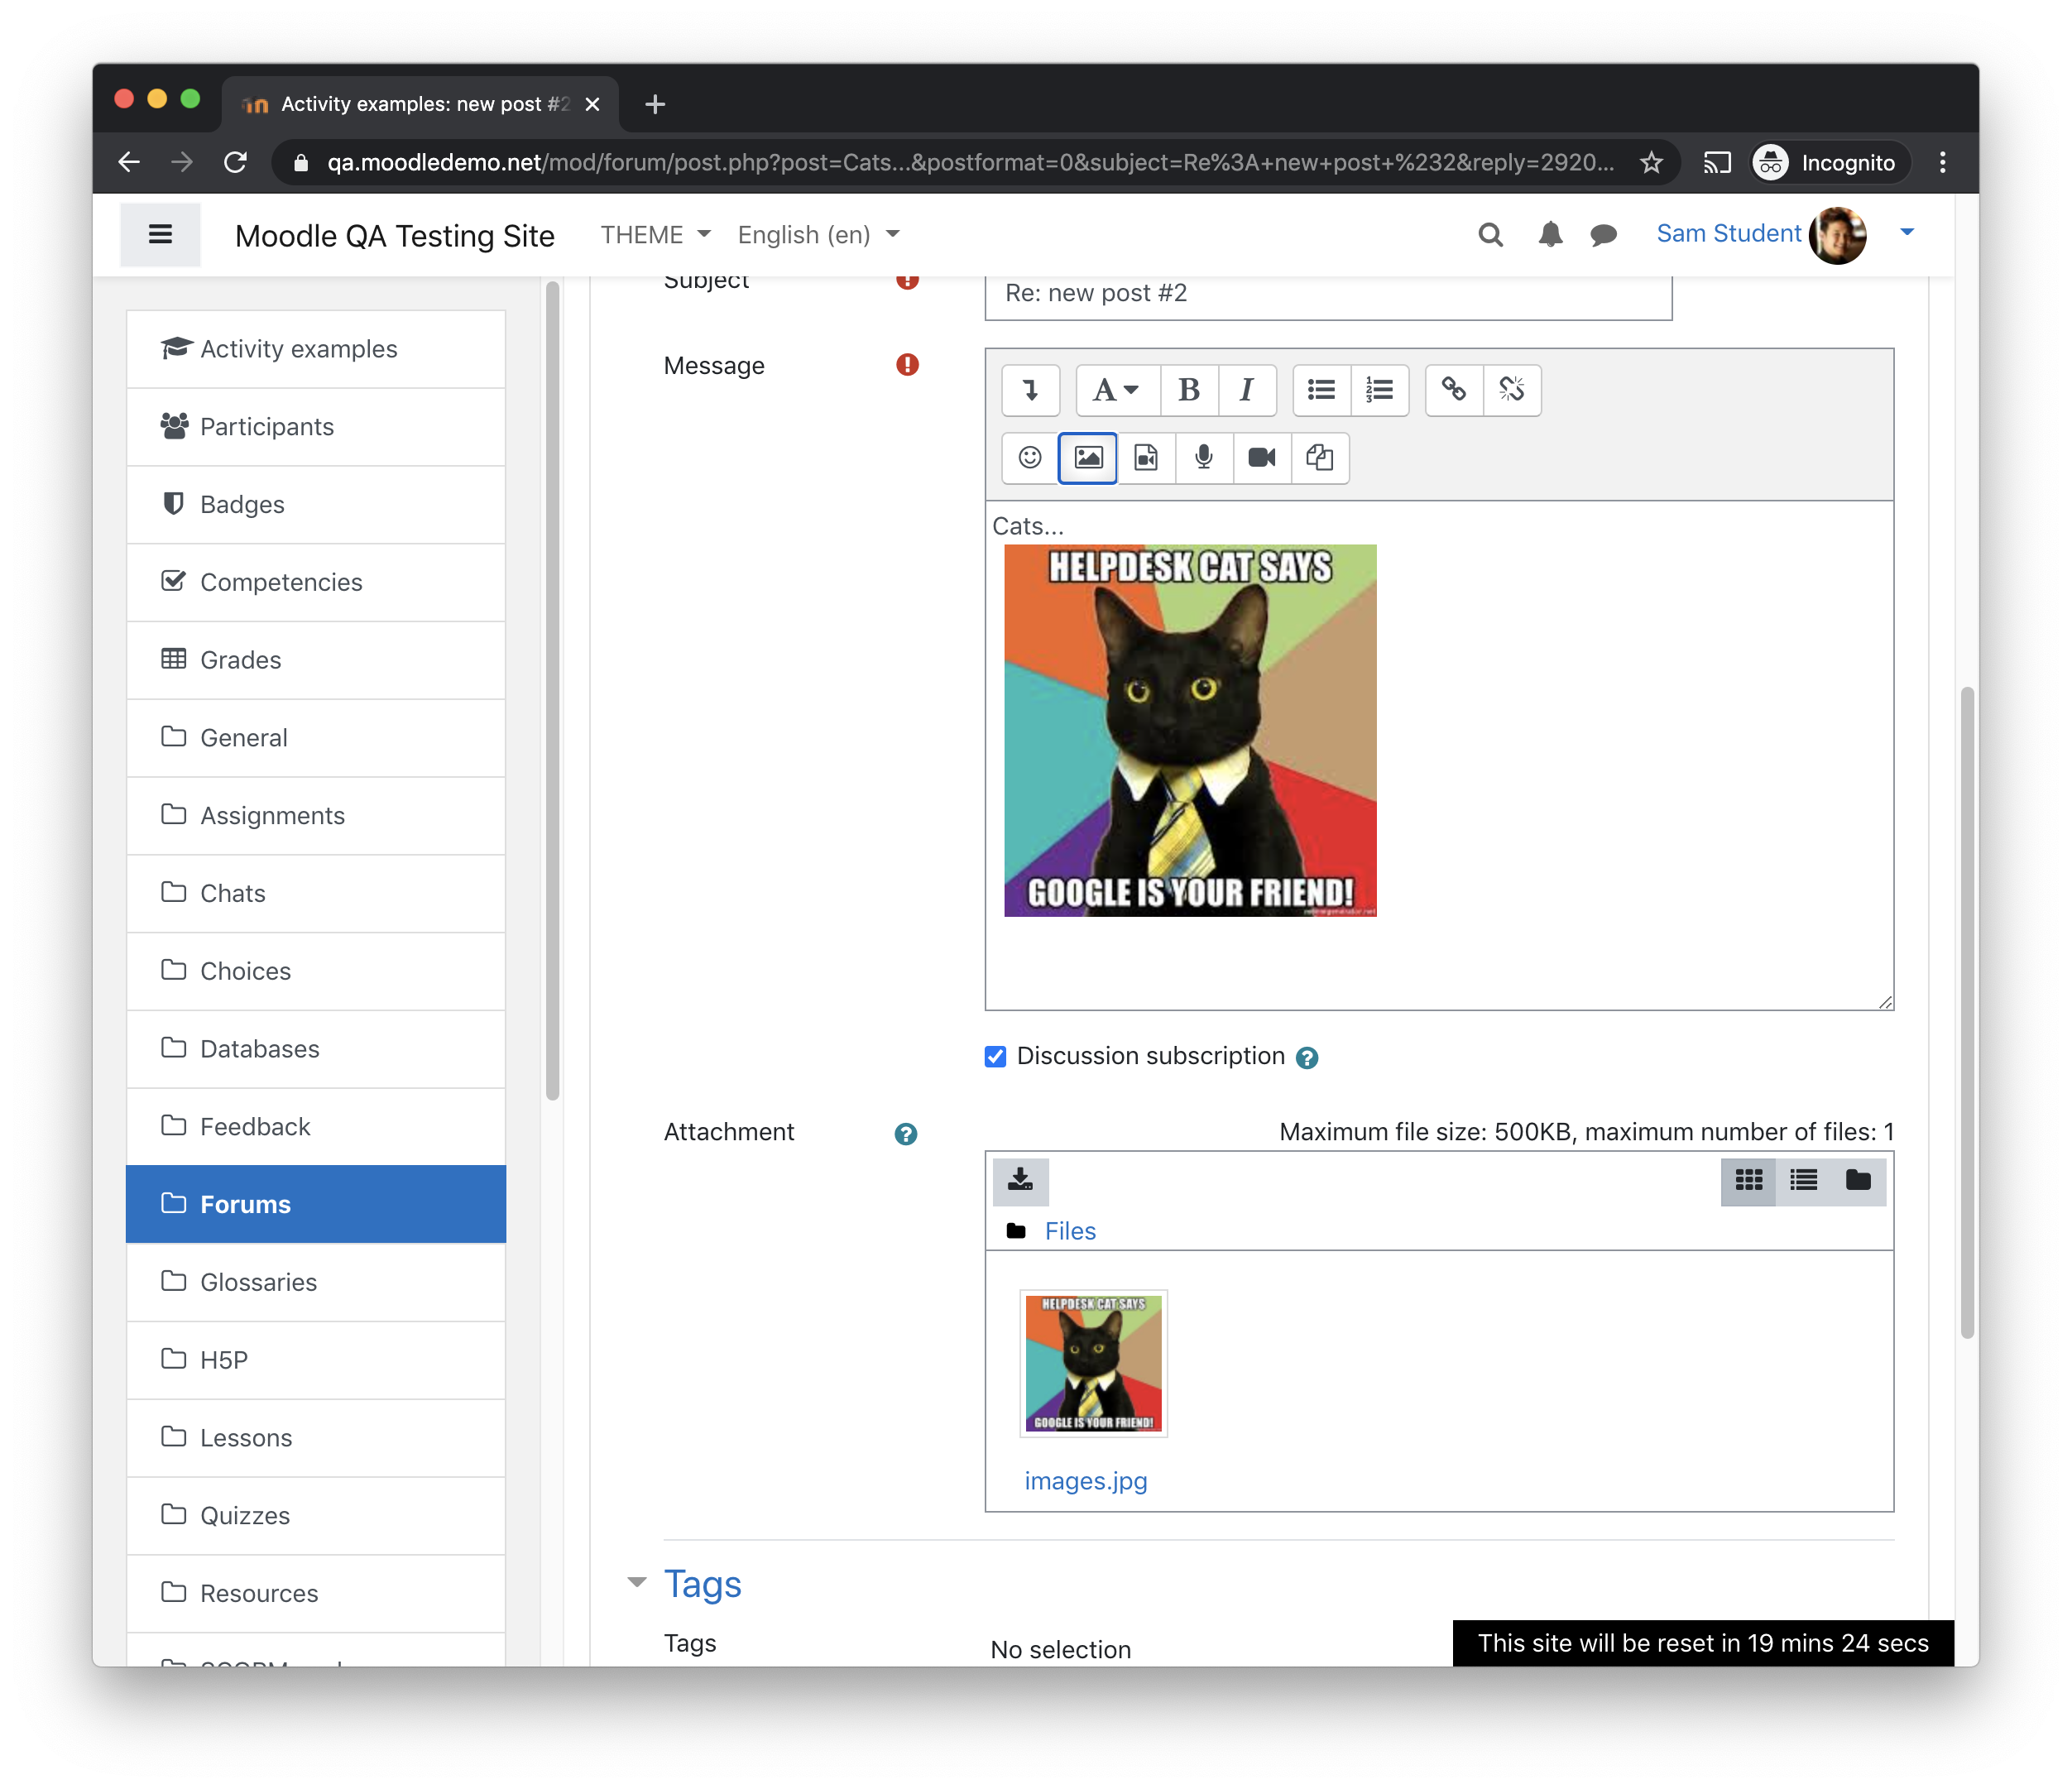Select Forums section in sidebar
This screenshot has height=1789, width=2072.
click(x=316, y=1205)
